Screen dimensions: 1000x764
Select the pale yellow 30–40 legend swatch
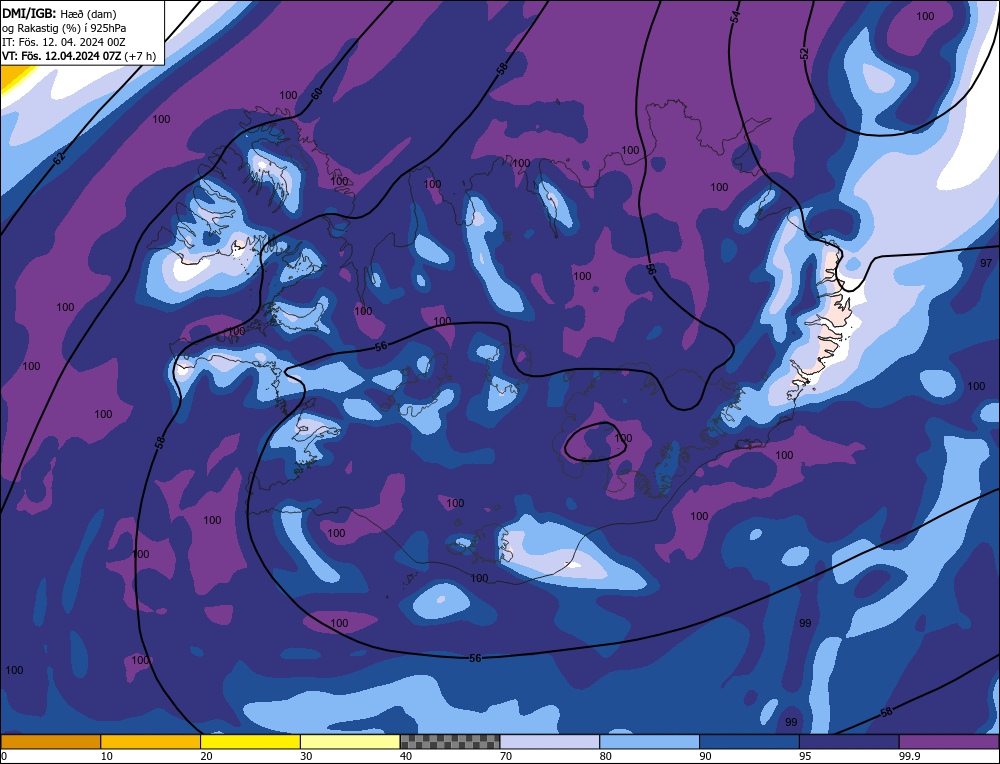point(350,742)
